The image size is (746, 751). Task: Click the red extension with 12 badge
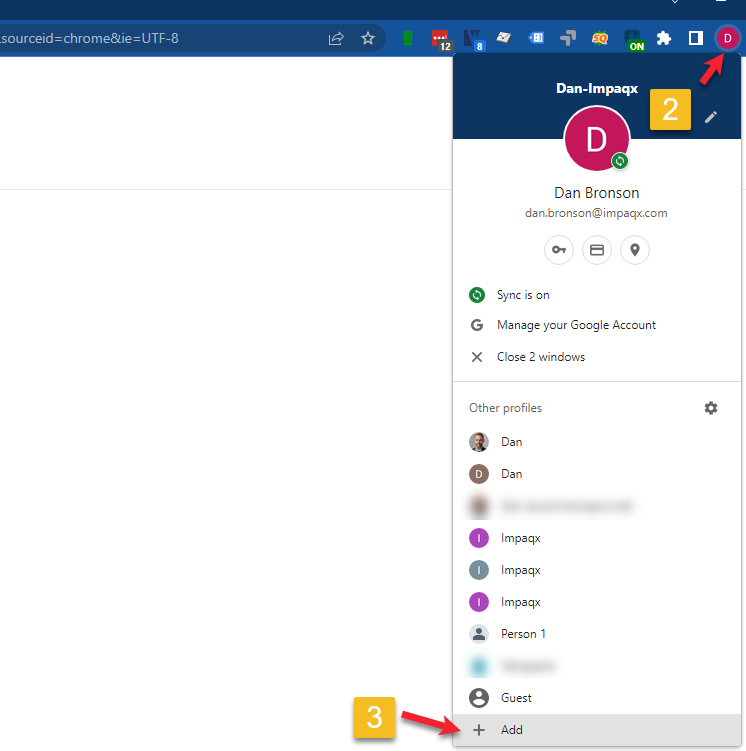(x=440, y=39)
